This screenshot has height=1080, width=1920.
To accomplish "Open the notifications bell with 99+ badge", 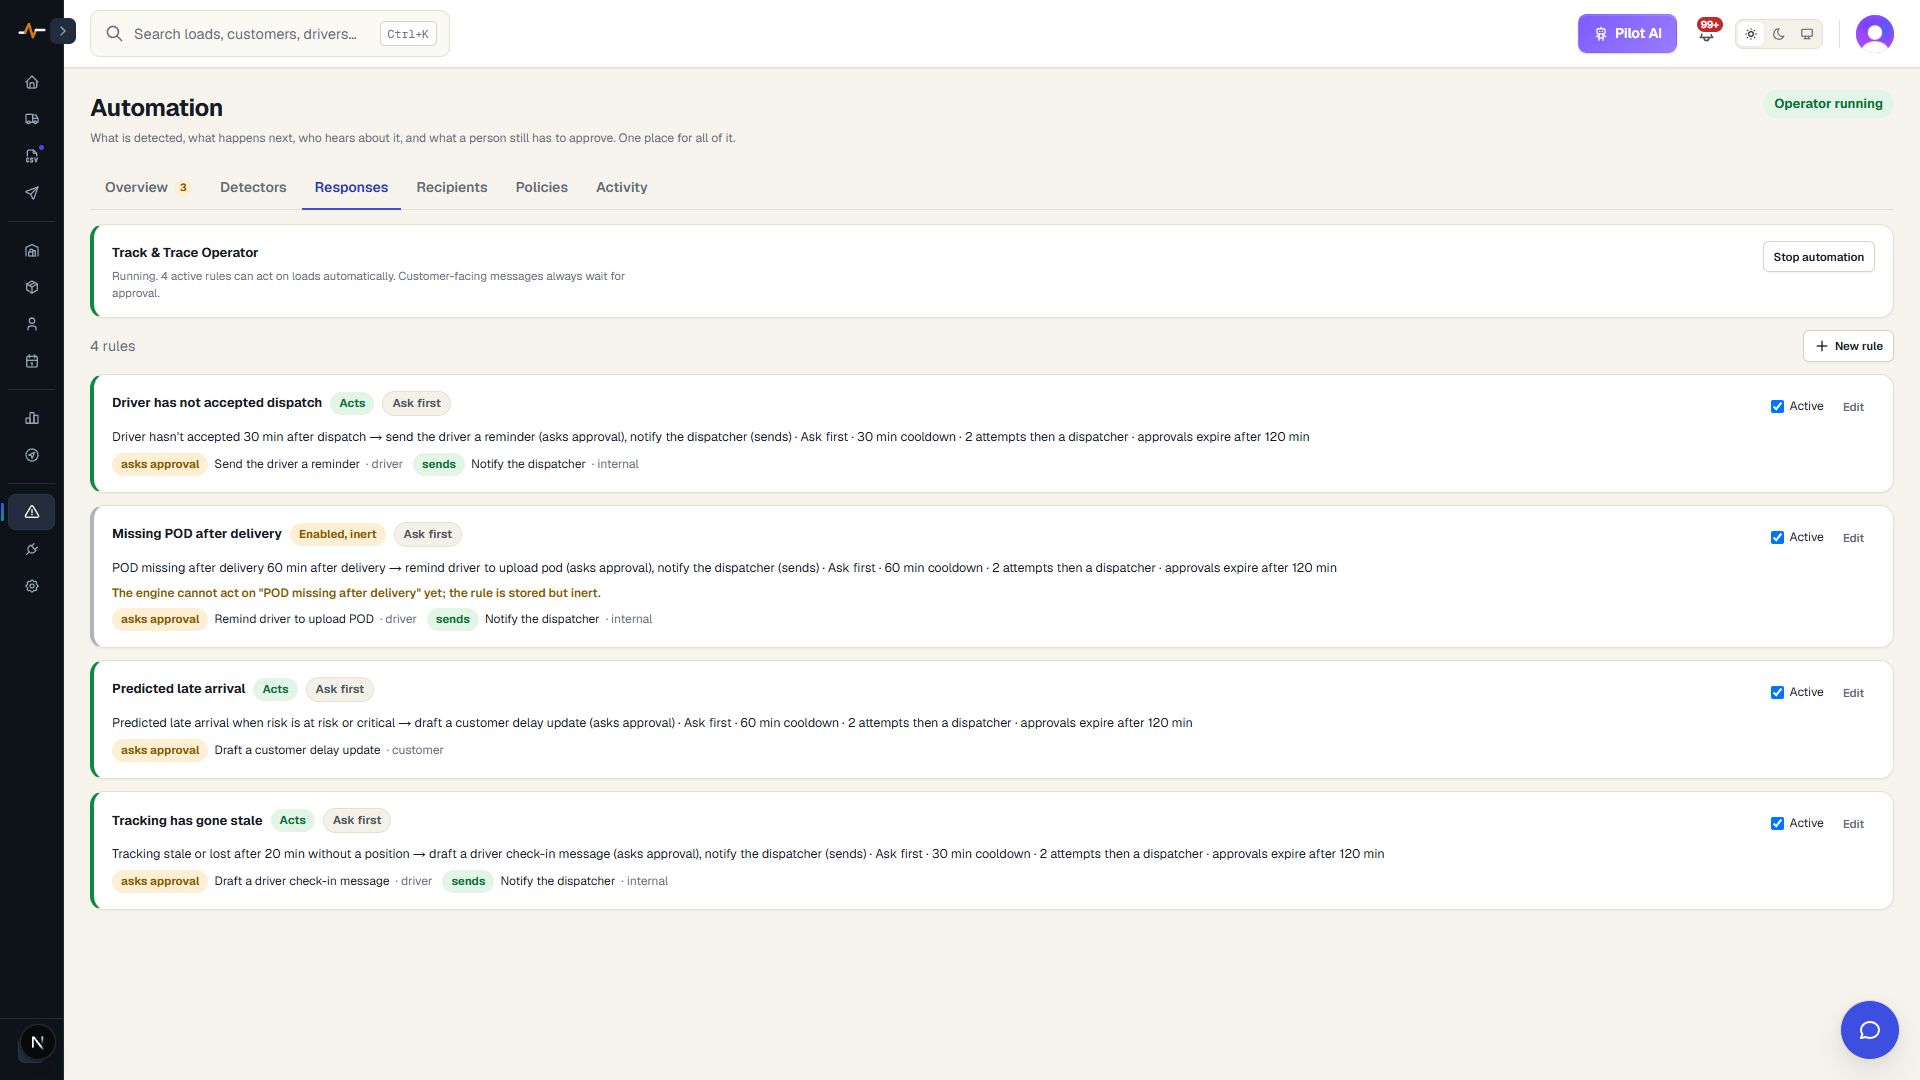I will click(x=1707, y=33).
